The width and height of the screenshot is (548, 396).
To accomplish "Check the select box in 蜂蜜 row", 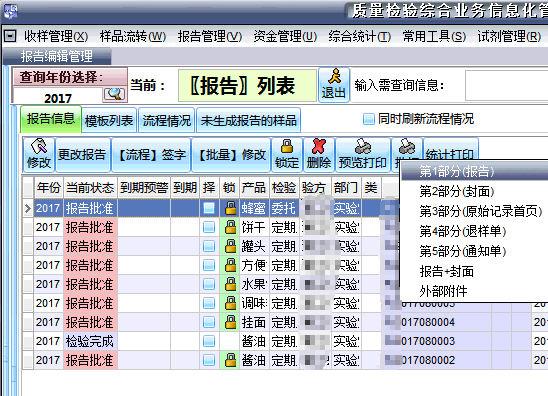I will (209, 208).
